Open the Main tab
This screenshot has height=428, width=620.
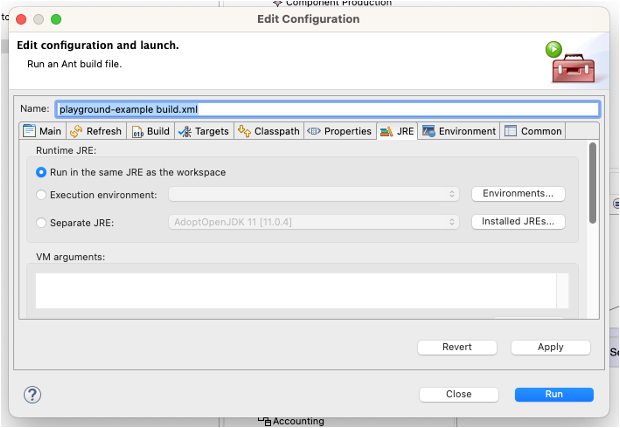click(42, 131)
